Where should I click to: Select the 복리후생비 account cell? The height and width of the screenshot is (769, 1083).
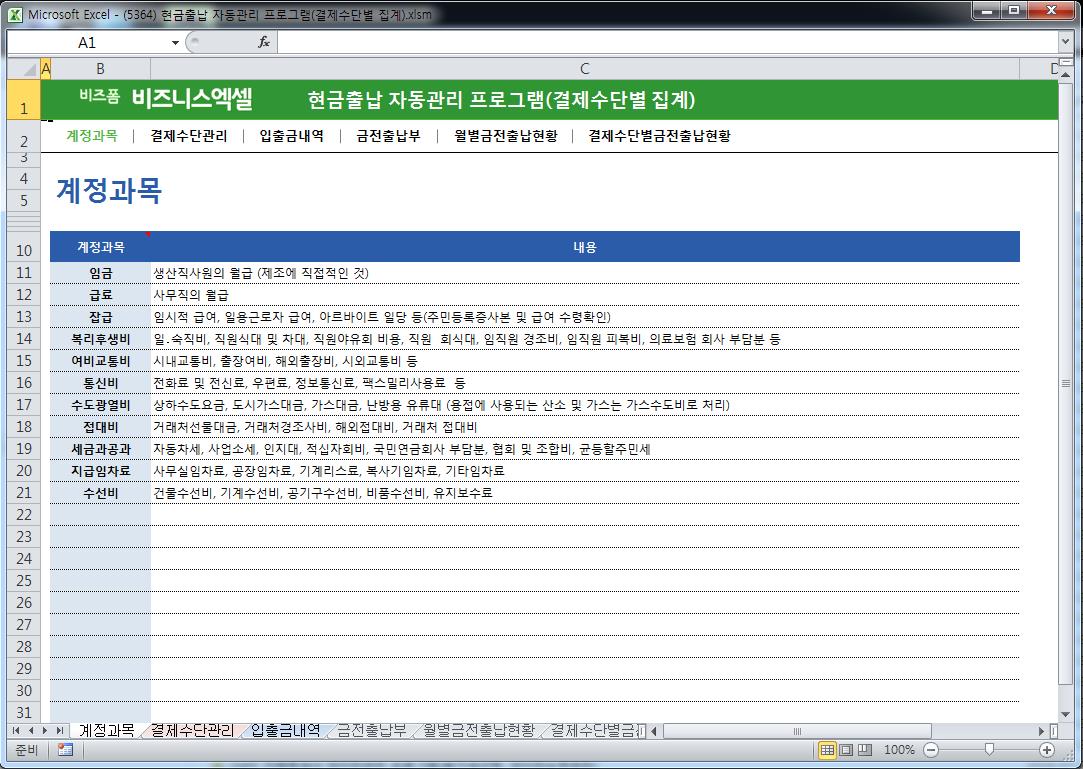[101, 339]
